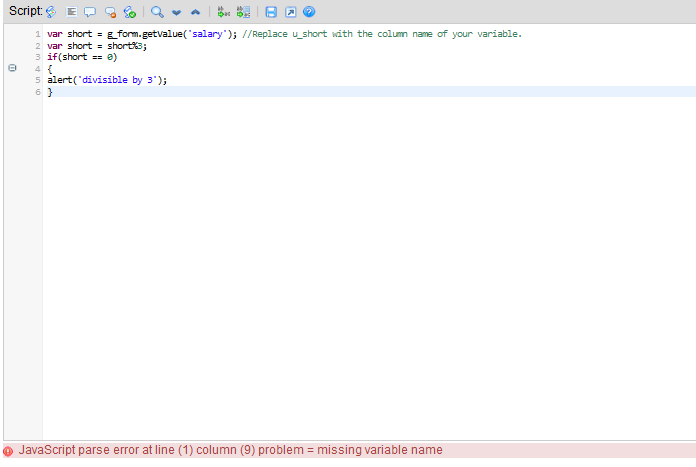Click 'short%3;' on line 2
This screenshot has width=696, height=467.
127,46
